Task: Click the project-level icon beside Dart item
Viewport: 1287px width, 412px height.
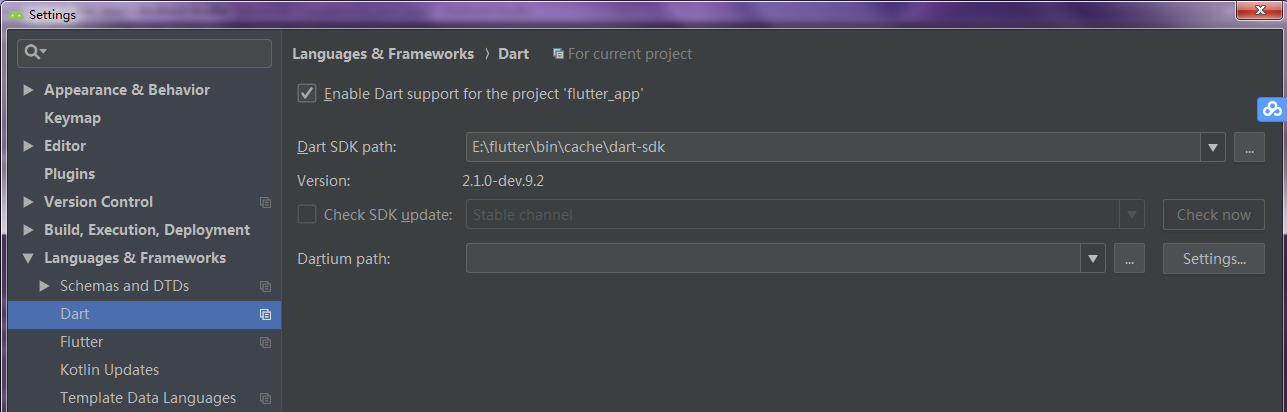Action: (265, 314)
